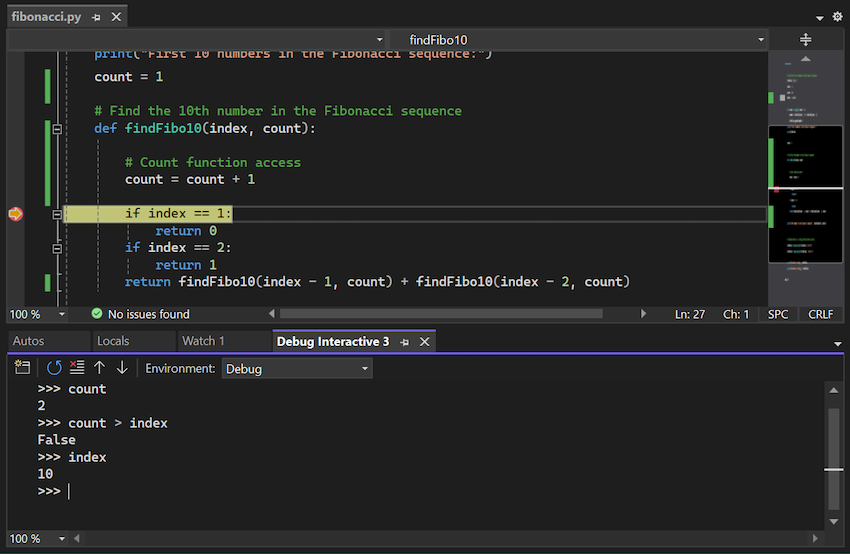Pin the fibonacci.py tab

[96, 17]
